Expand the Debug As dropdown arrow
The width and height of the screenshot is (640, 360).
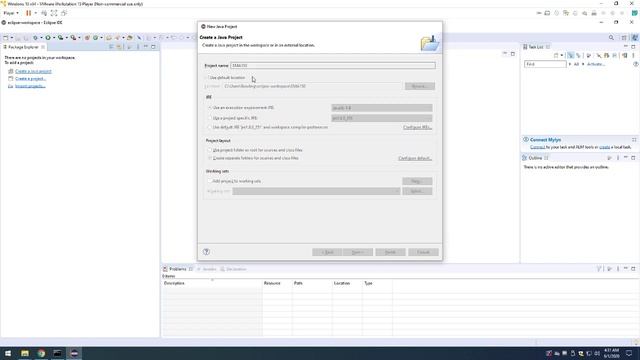pos(41,38)
